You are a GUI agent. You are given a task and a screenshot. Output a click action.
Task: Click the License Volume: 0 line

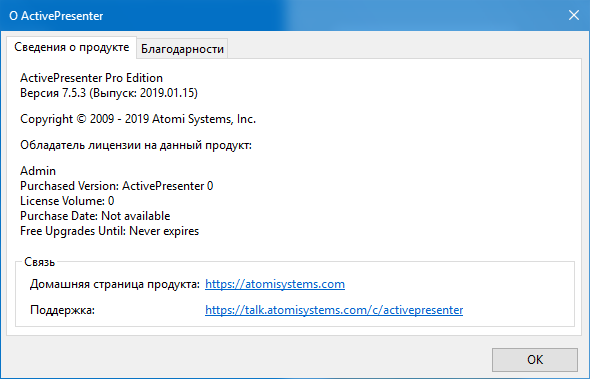click(x=67, y=201)
